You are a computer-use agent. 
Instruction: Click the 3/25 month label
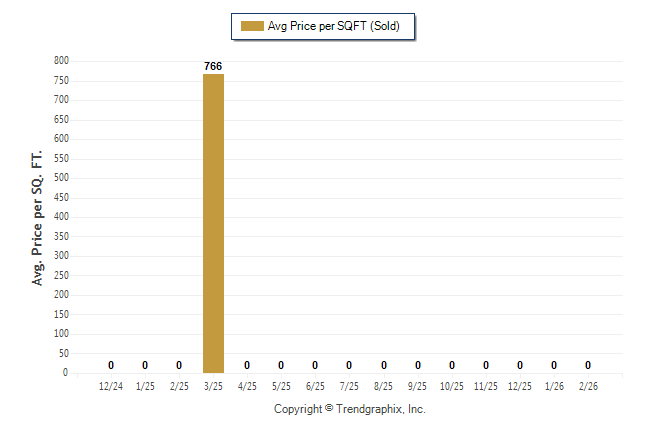(213, 386)
